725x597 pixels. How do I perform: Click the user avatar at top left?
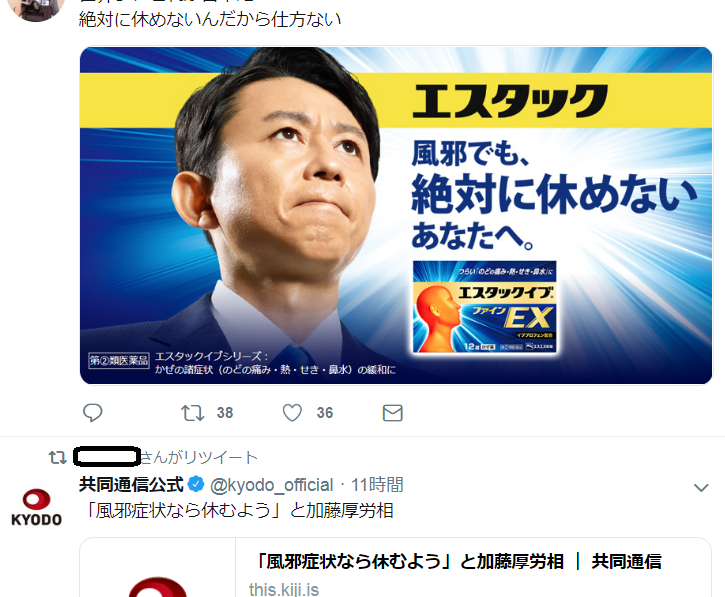click(37, 9)
